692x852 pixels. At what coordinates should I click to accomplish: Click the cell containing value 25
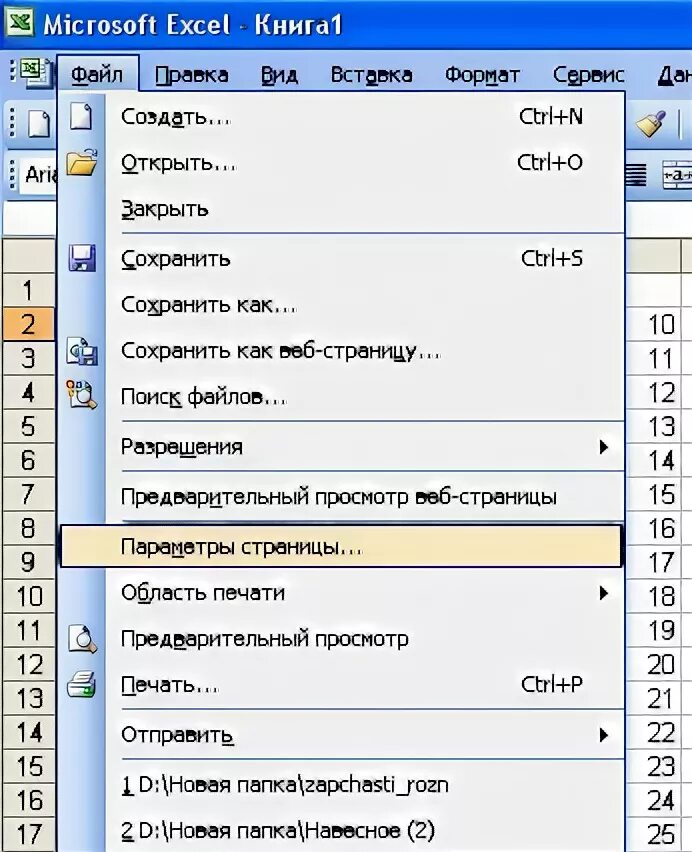coord(654,835)
